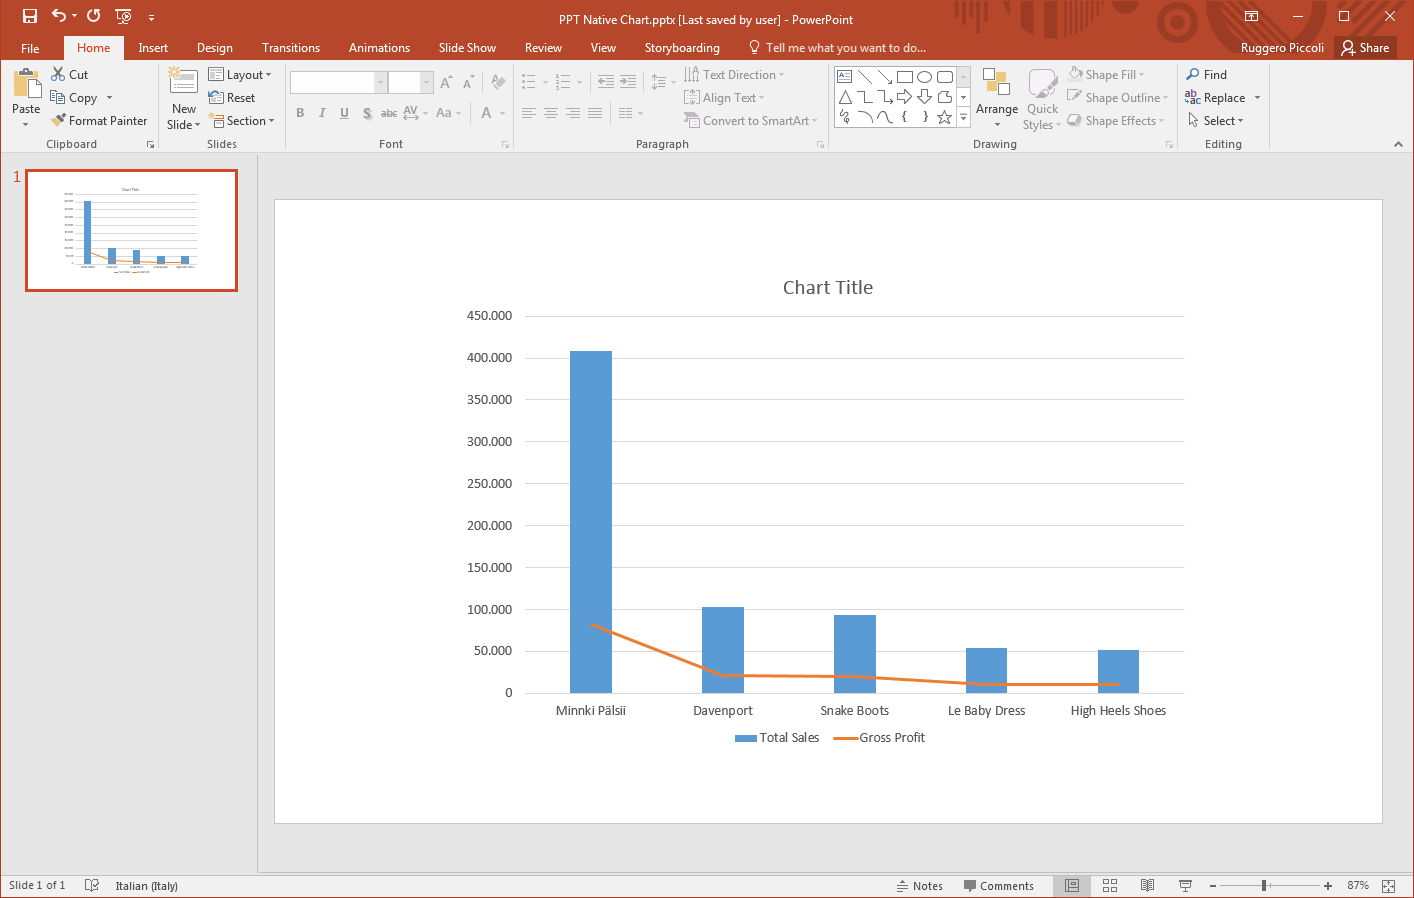This screenshot has height=898, width=1414.
Task: Undo the last action
Action: (x=59, y=16)
